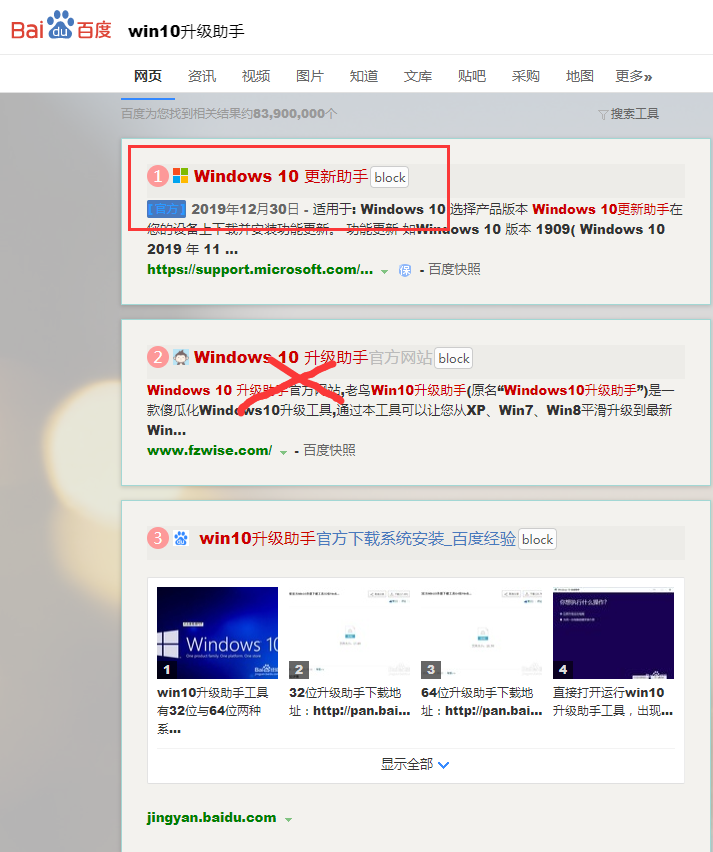The image size is (713, 852).
Task: Open the jingyan.baidu.com link
Action: [211, 818]
